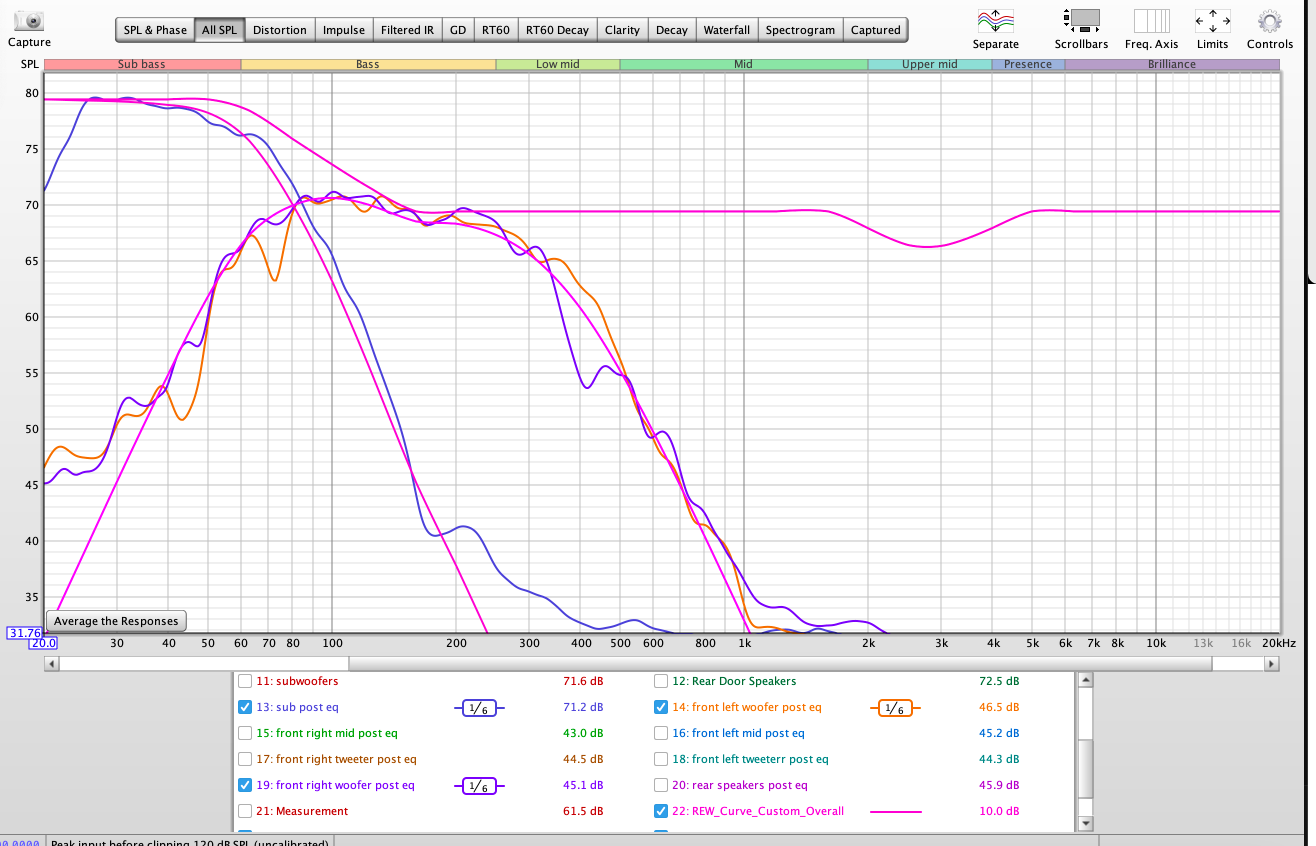Click the 72.5 dB value for Rear Door Speakers
The image size is (1316, 846).
[x=999, y=682]
